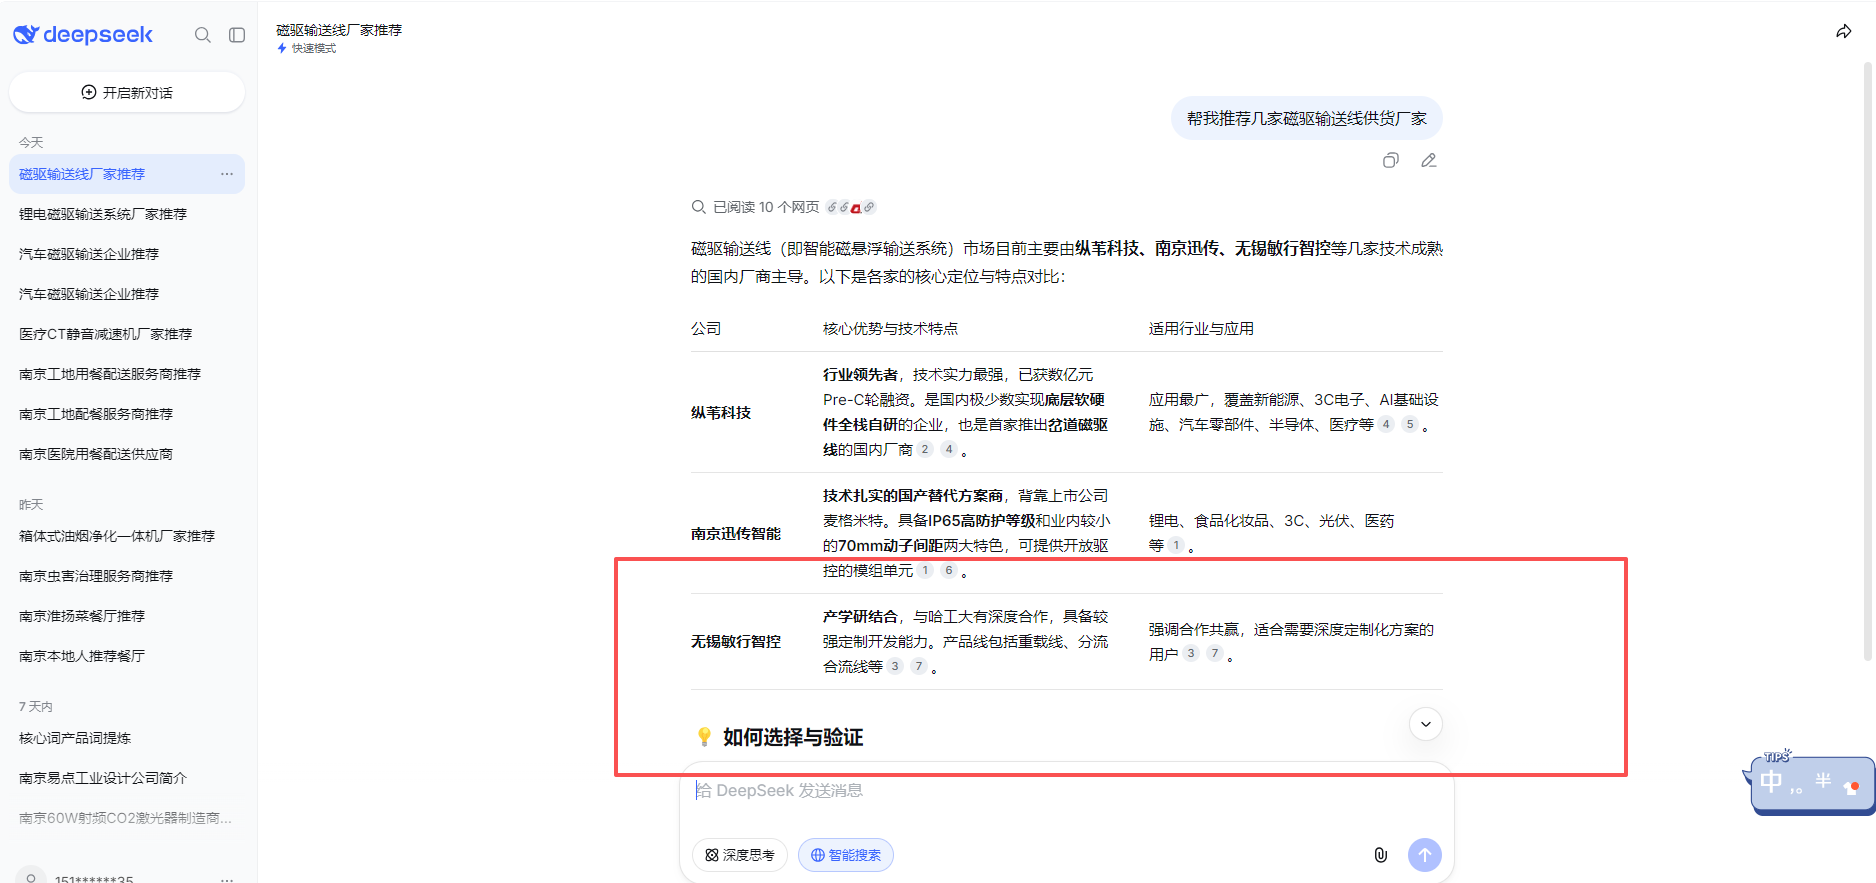
Task: Click the 快速模式 mode indicator under title
Action: [307, 48]
